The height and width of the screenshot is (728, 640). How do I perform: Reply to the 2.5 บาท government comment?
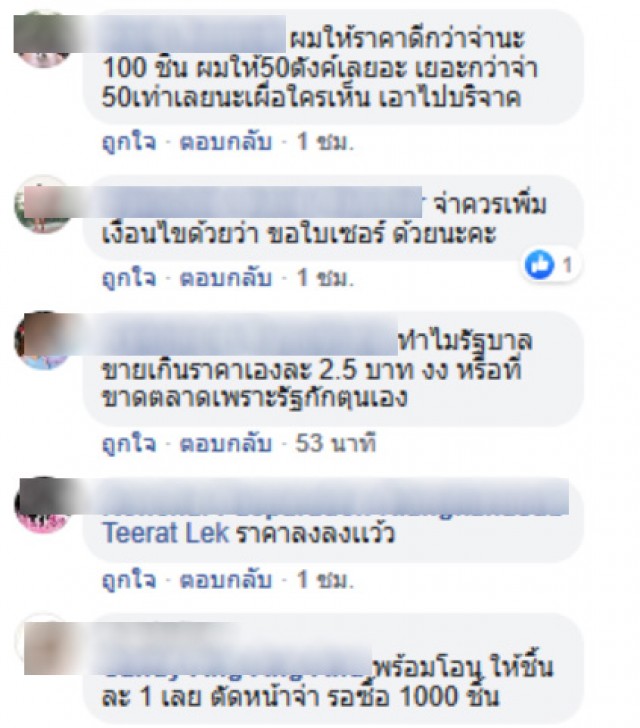[226, 444]
